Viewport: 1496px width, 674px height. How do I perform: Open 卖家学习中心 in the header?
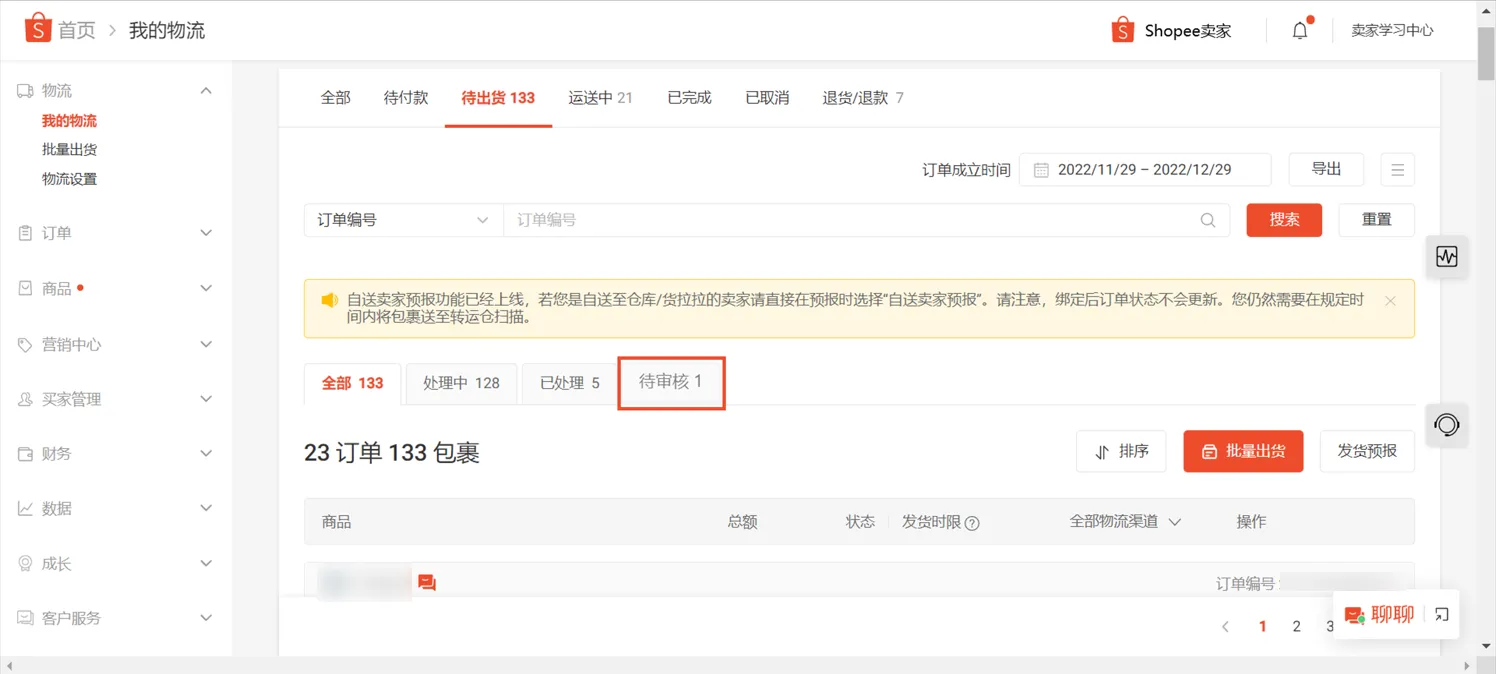pos(1392,30)
